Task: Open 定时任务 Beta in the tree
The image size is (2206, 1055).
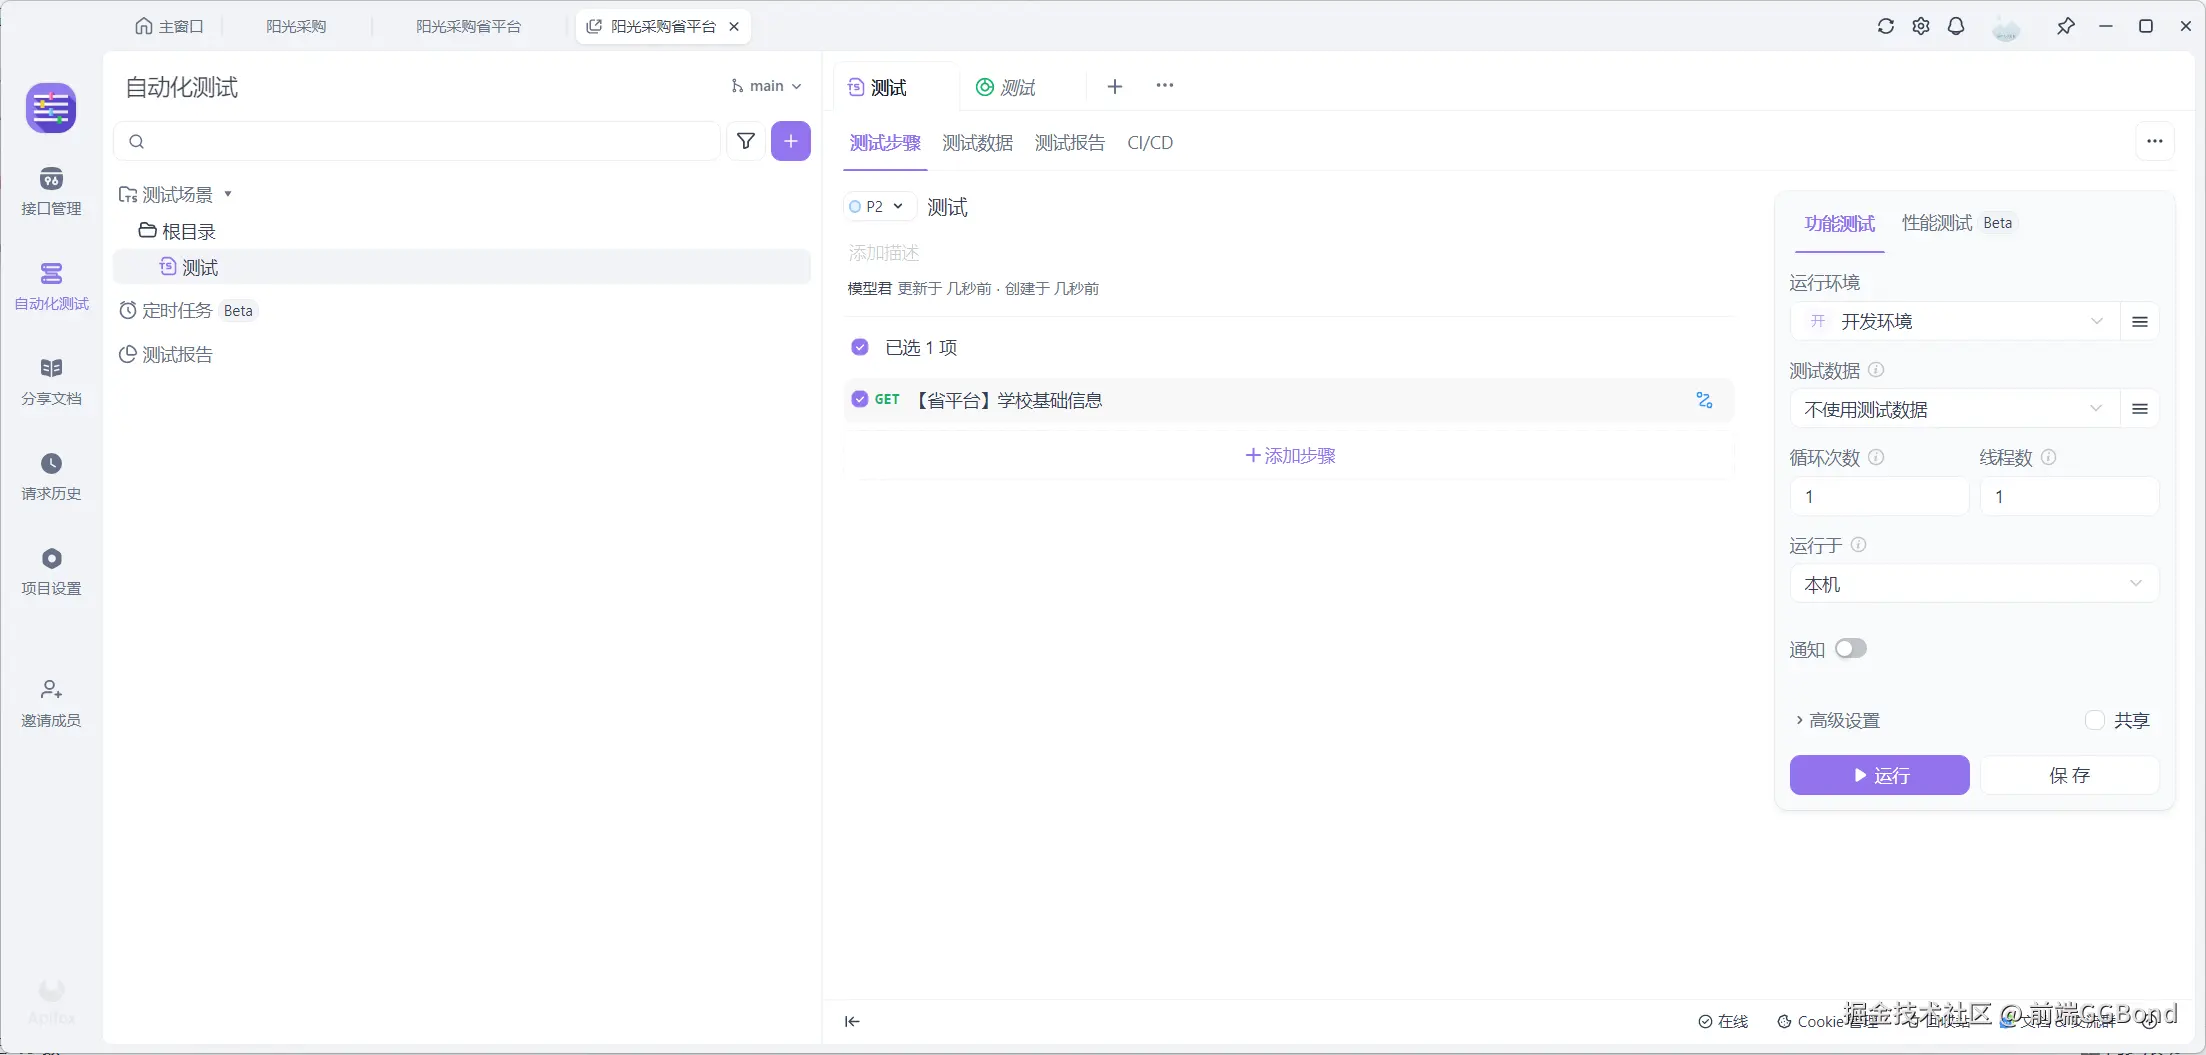Action: pos(188,311)
